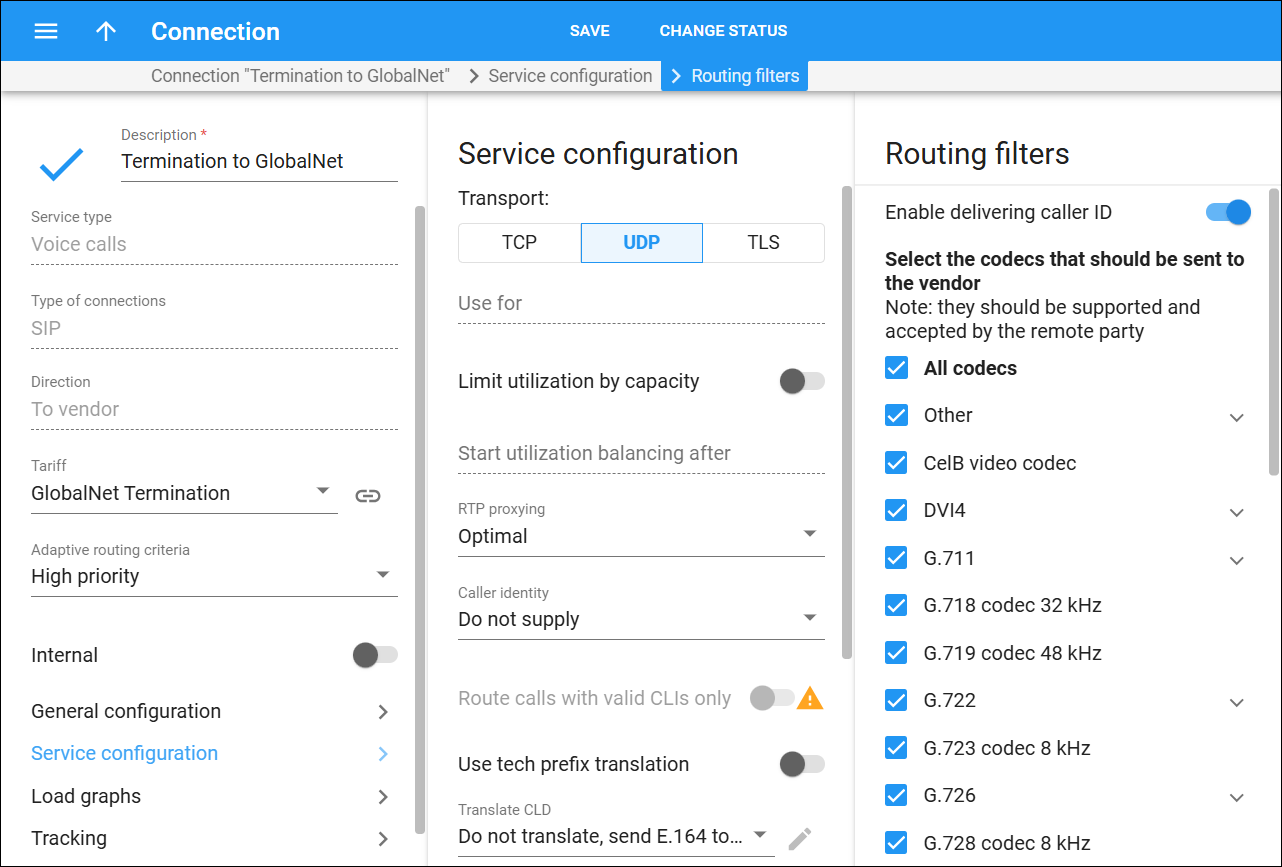
Task: Click the CHANGE STATUS button
Action: click(723, 31)
